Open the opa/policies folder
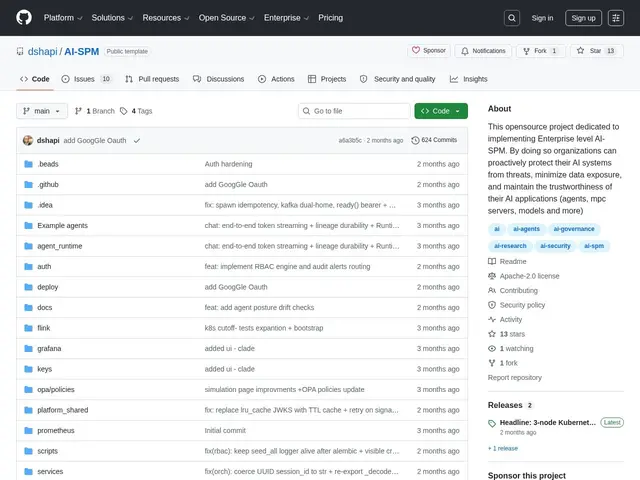The height and width of the screenshot is (480, 640). pyautogui.click(x=56, y=389)
